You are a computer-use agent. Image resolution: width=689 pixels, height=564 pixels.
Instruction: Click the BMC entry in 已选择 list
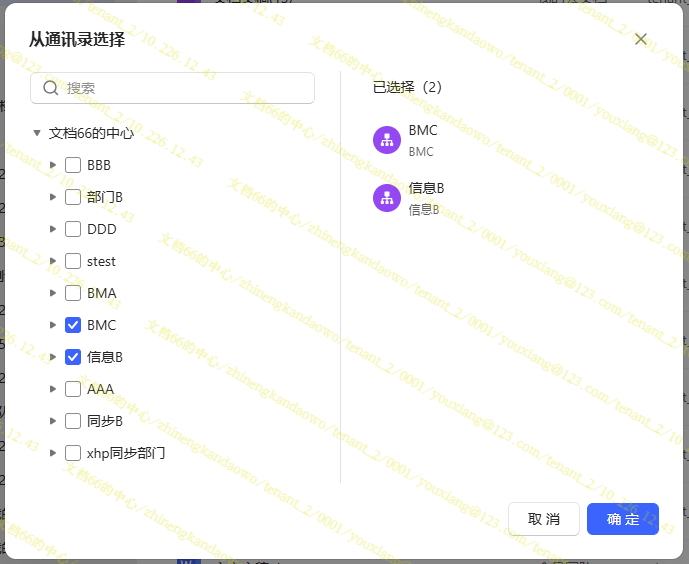pyautogui.click(x=422, y=131)
